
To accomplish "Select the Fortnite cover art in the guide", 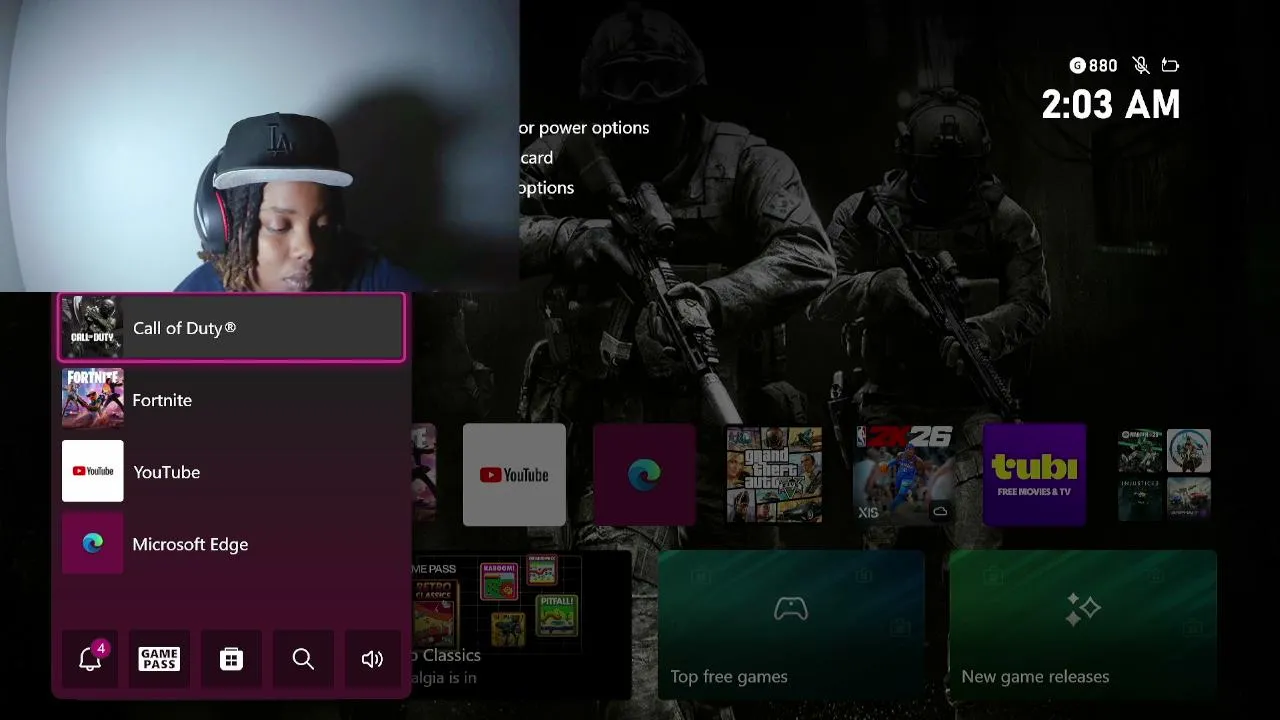I will [93, 399].
